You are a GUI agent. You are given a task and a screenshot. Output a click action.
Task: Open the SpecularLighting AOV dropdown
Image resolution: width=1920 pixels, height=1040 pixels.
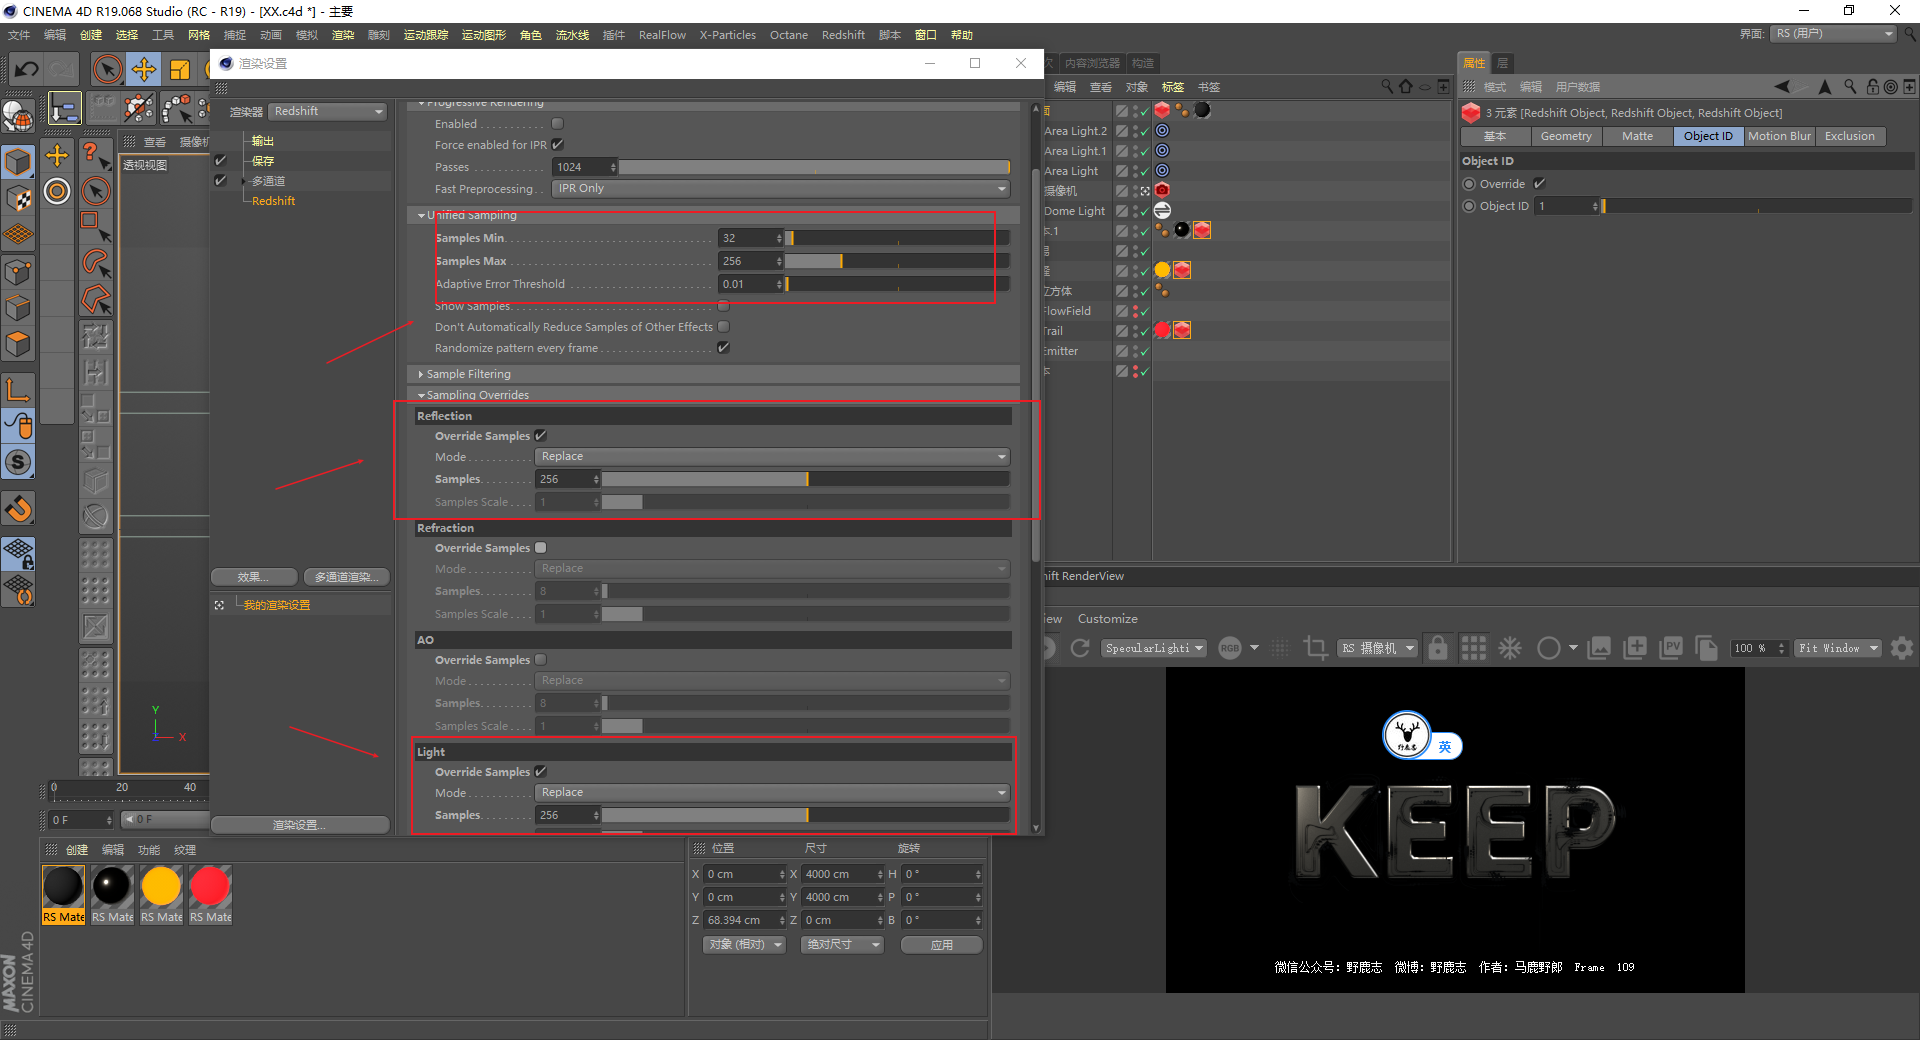click(1155, 648)
